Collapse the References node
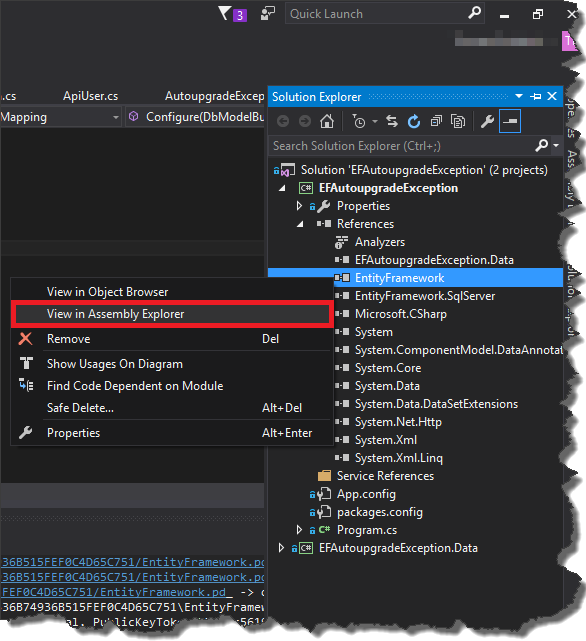Viewport: 586px width, 641px height. 300,224
